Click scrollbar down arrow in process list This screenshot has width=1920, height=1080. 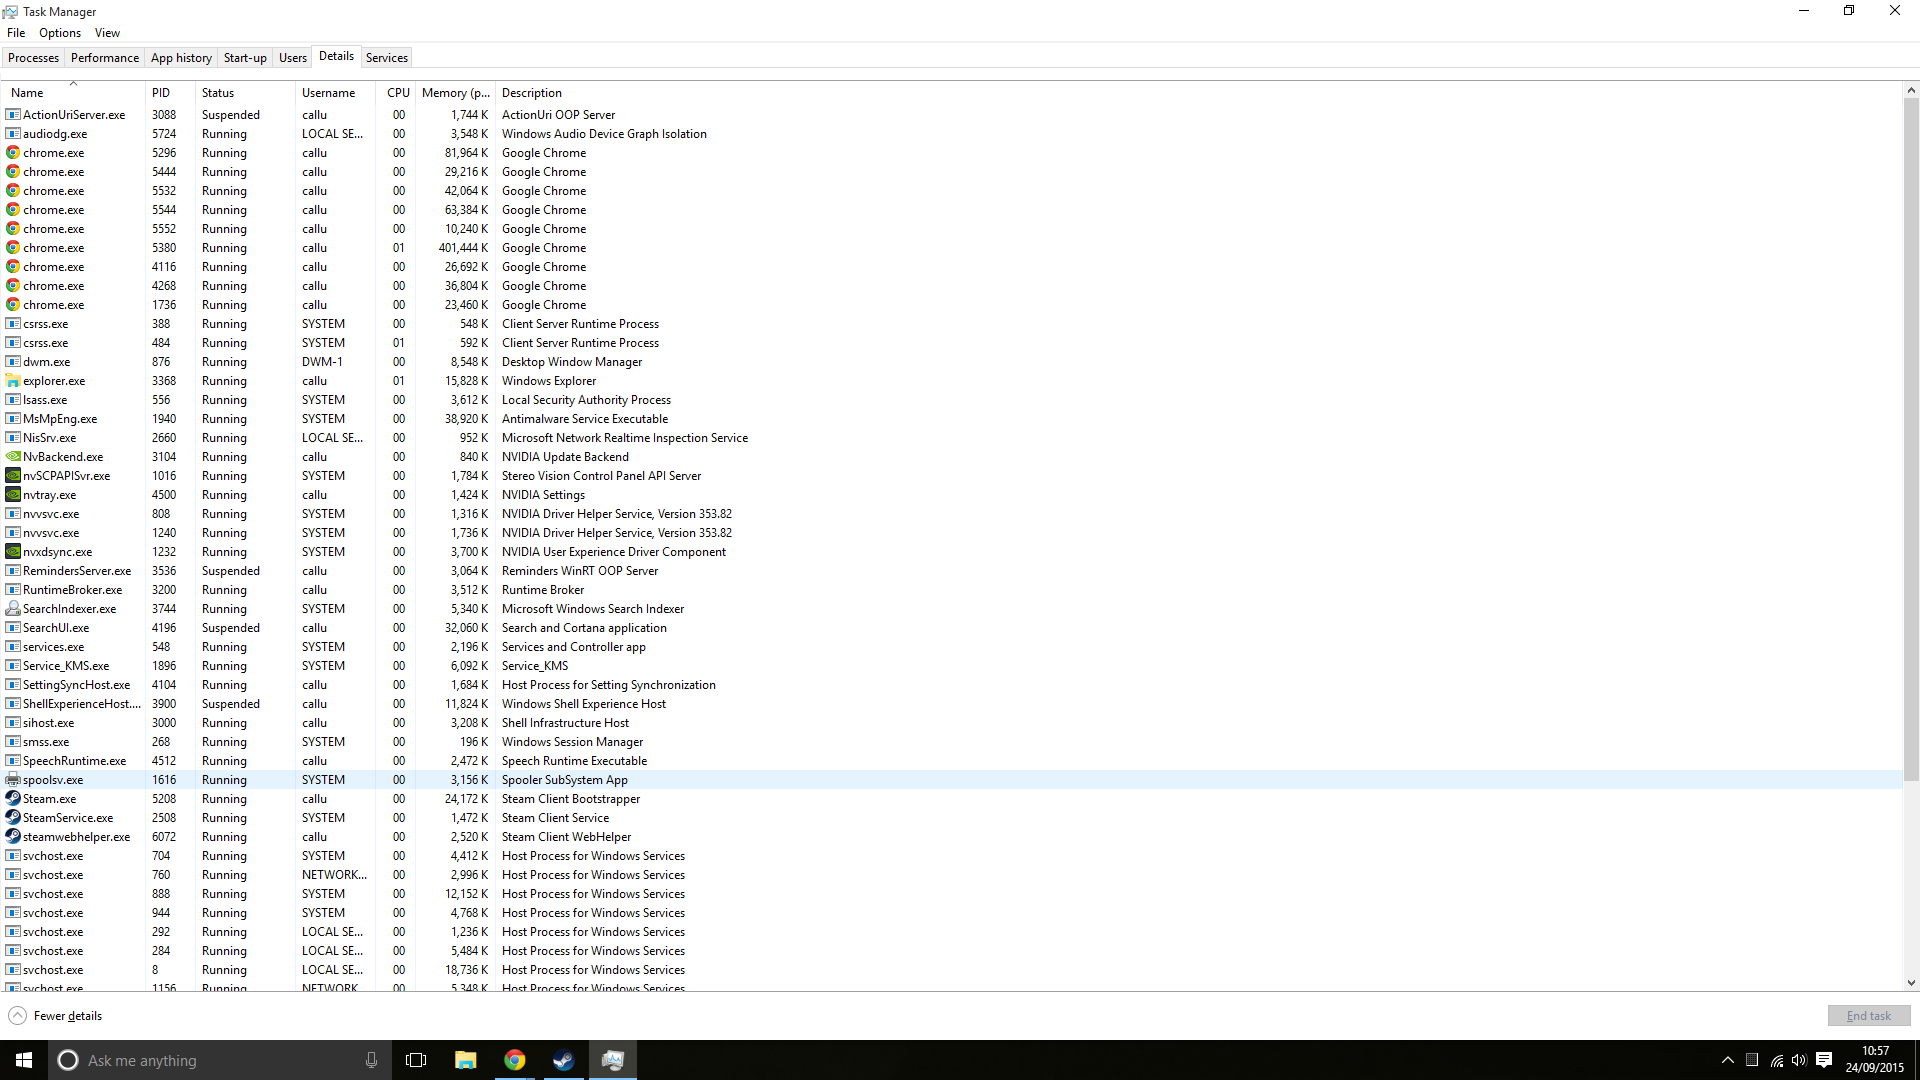[x=1911, y=983]
